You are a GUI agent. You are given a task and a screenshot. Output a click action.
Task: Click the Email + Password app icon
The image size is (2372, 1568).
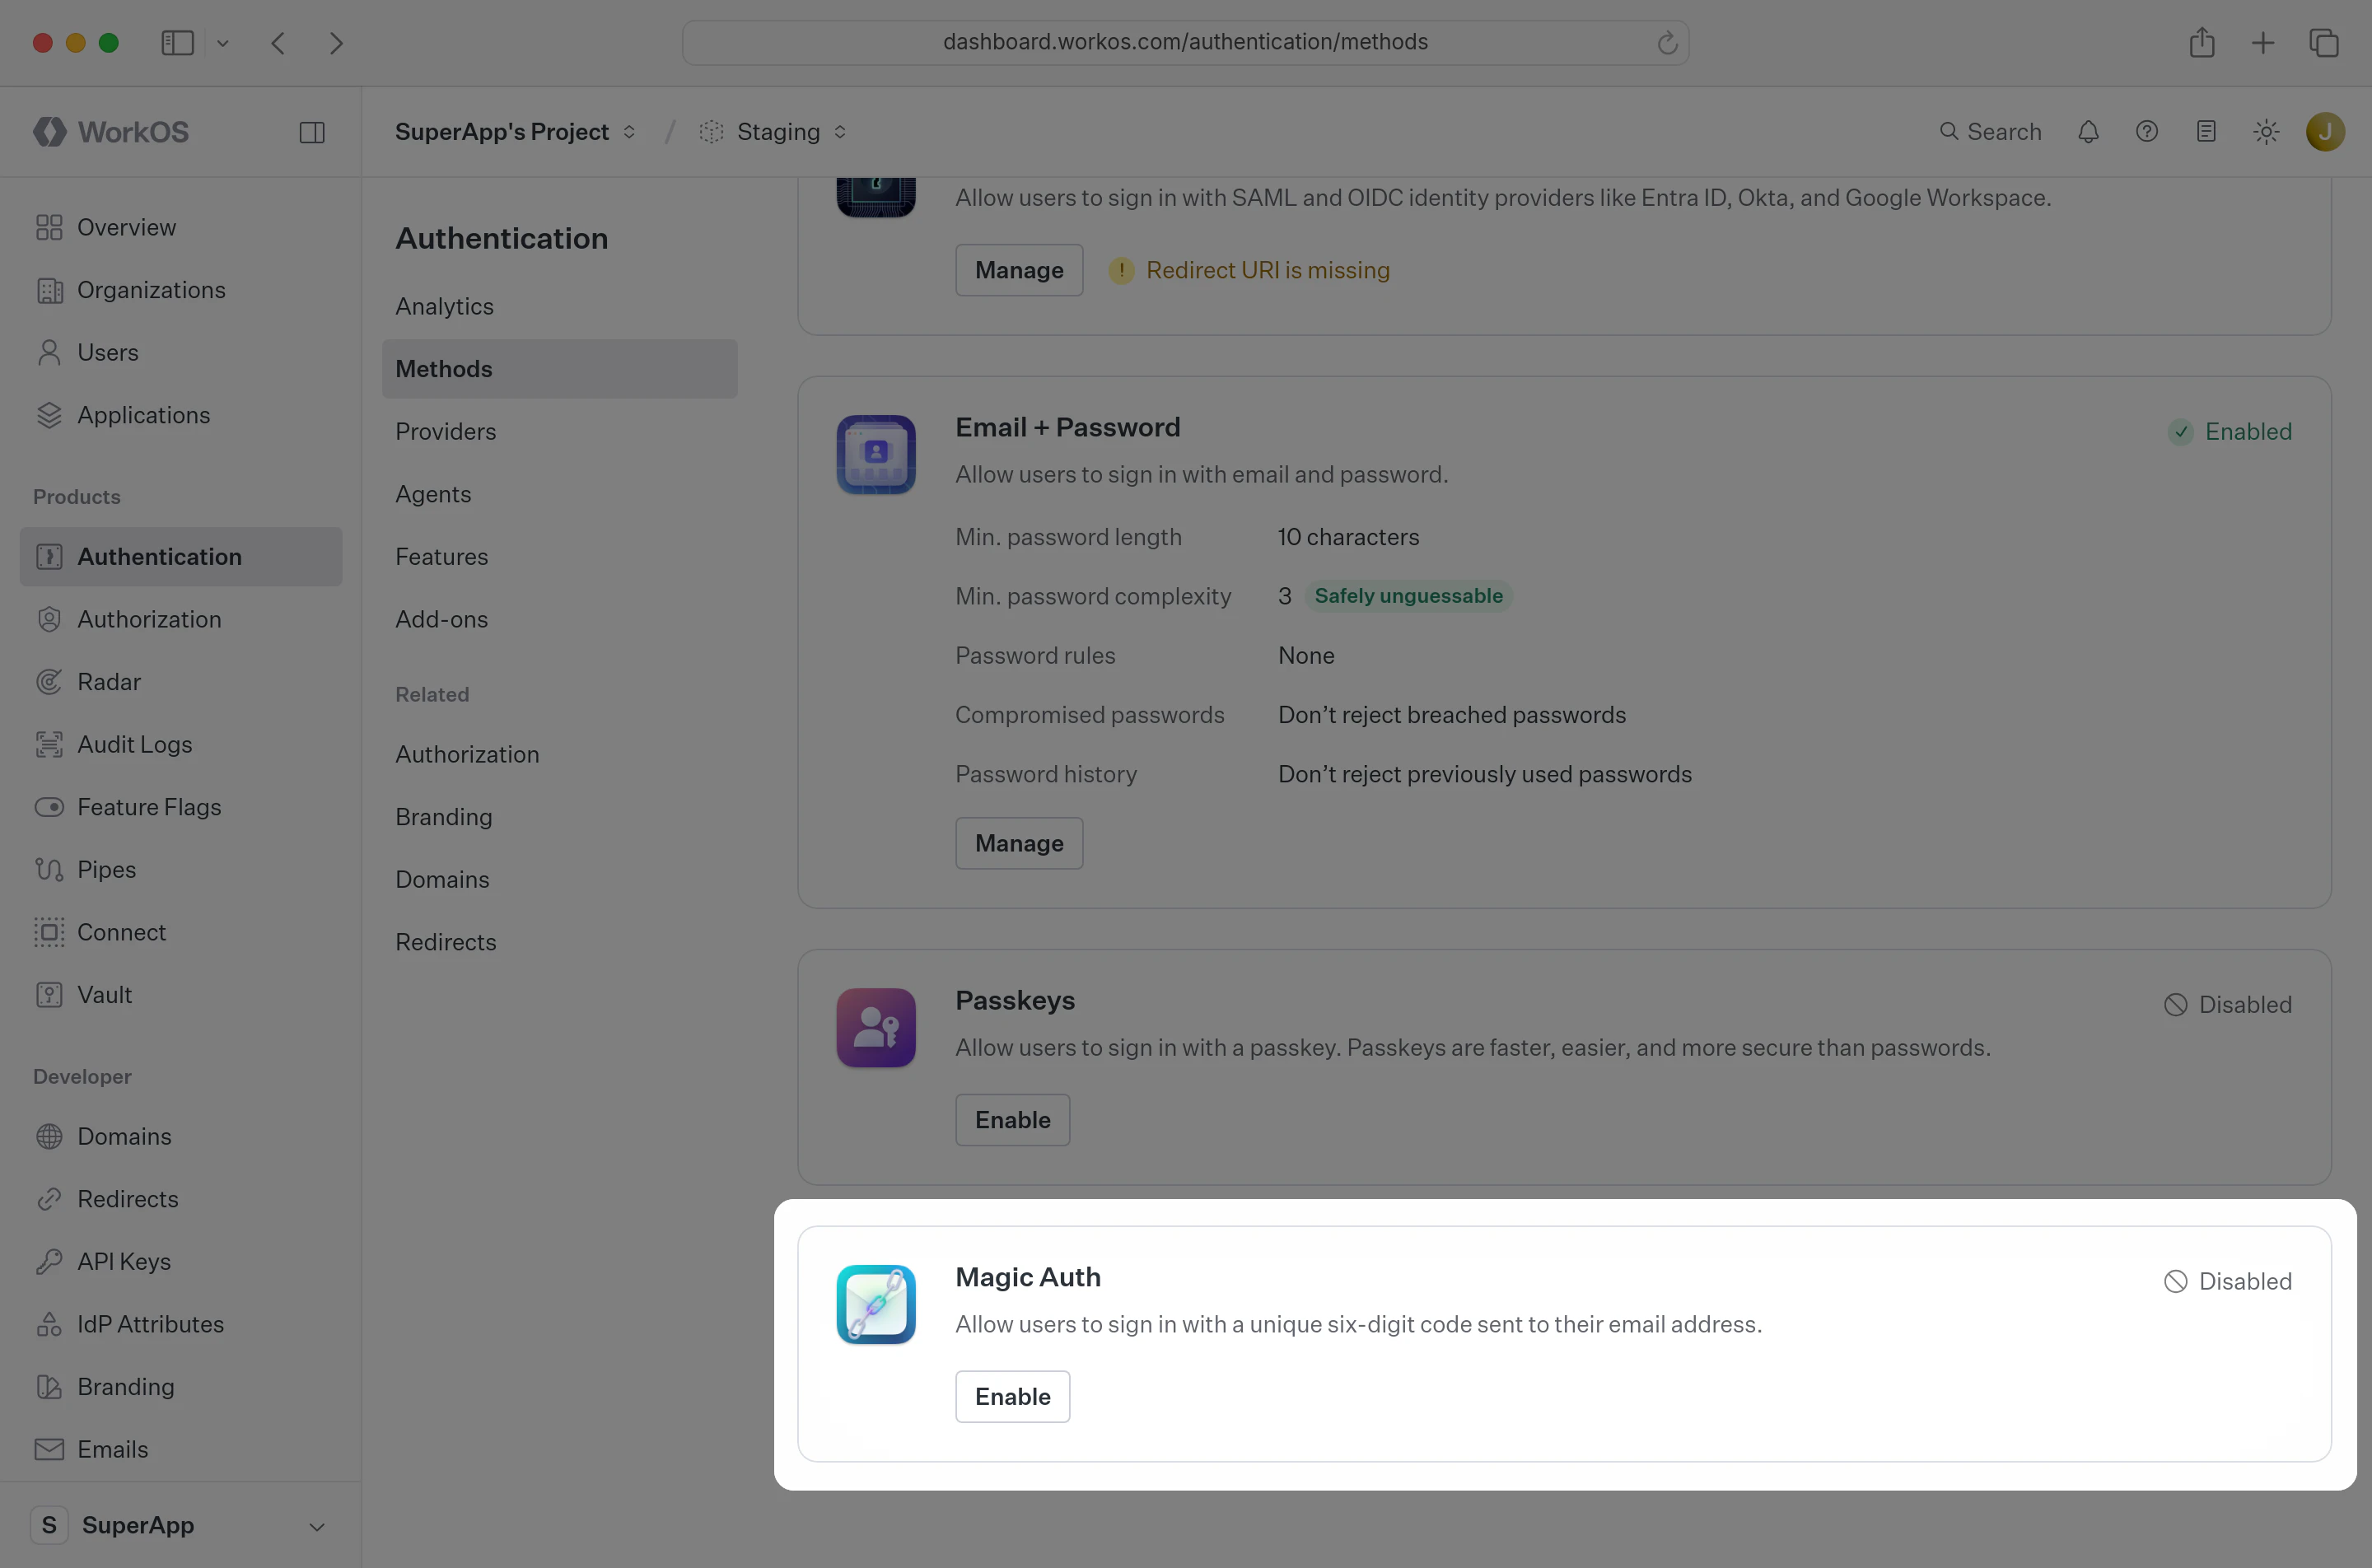coord(876,454)
